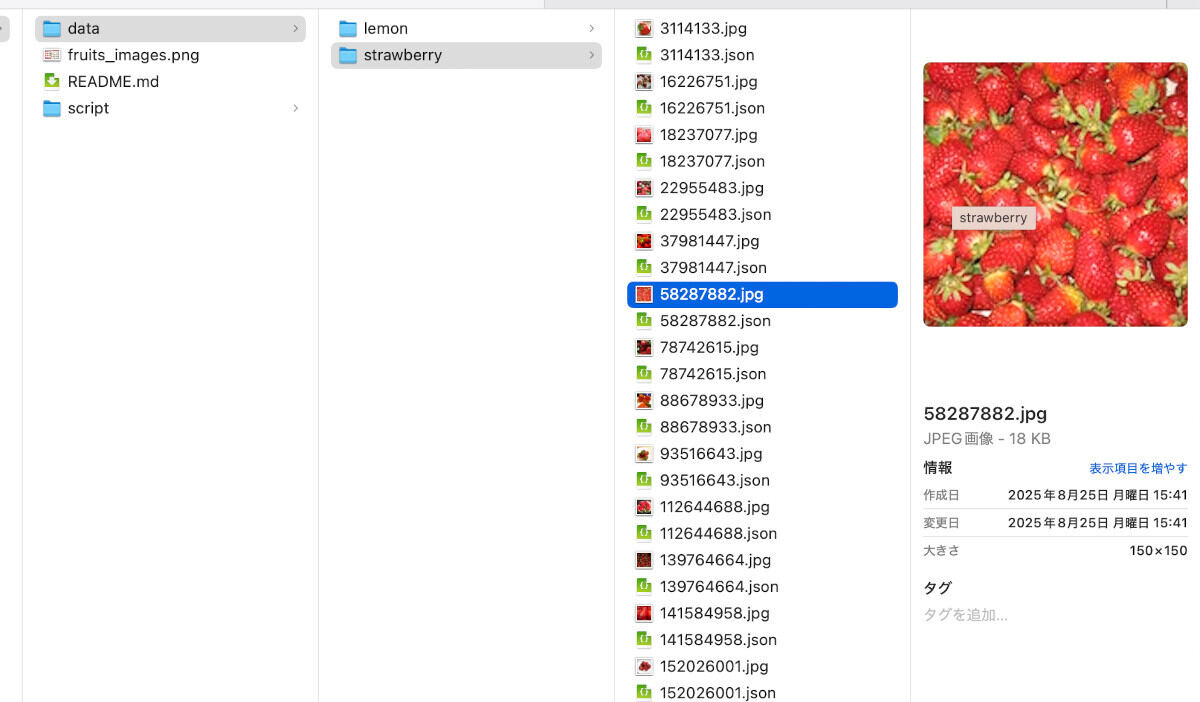The image size is (1200, 702).
Task: Expand the strawberry folder chevron
Action: (591, 55)
